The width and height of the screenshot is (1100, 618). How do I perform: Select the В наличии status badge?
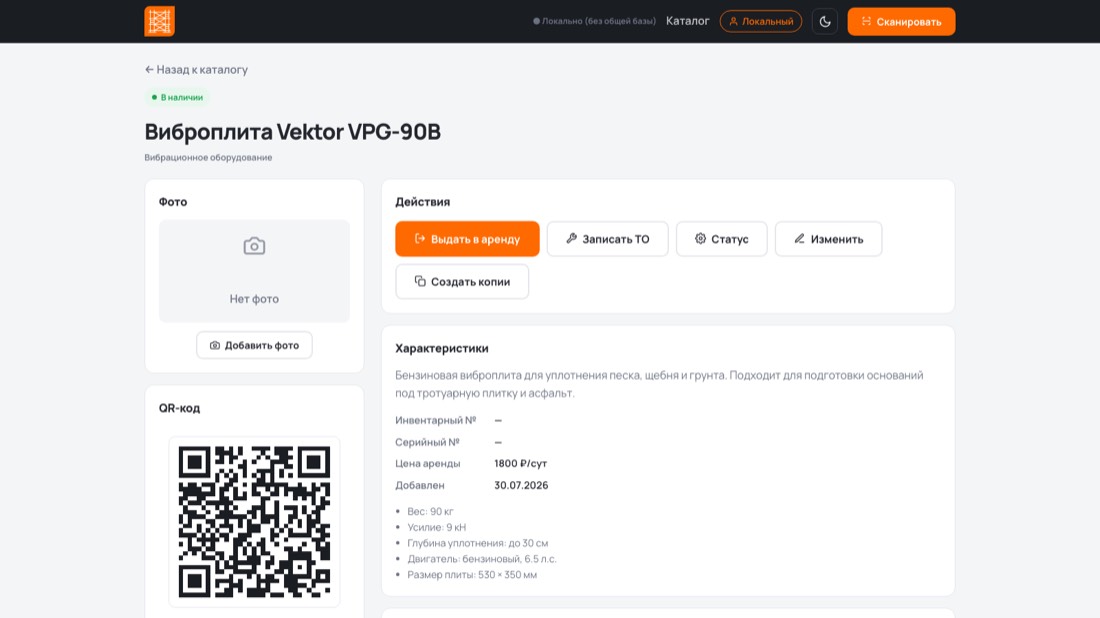[177, 97]
